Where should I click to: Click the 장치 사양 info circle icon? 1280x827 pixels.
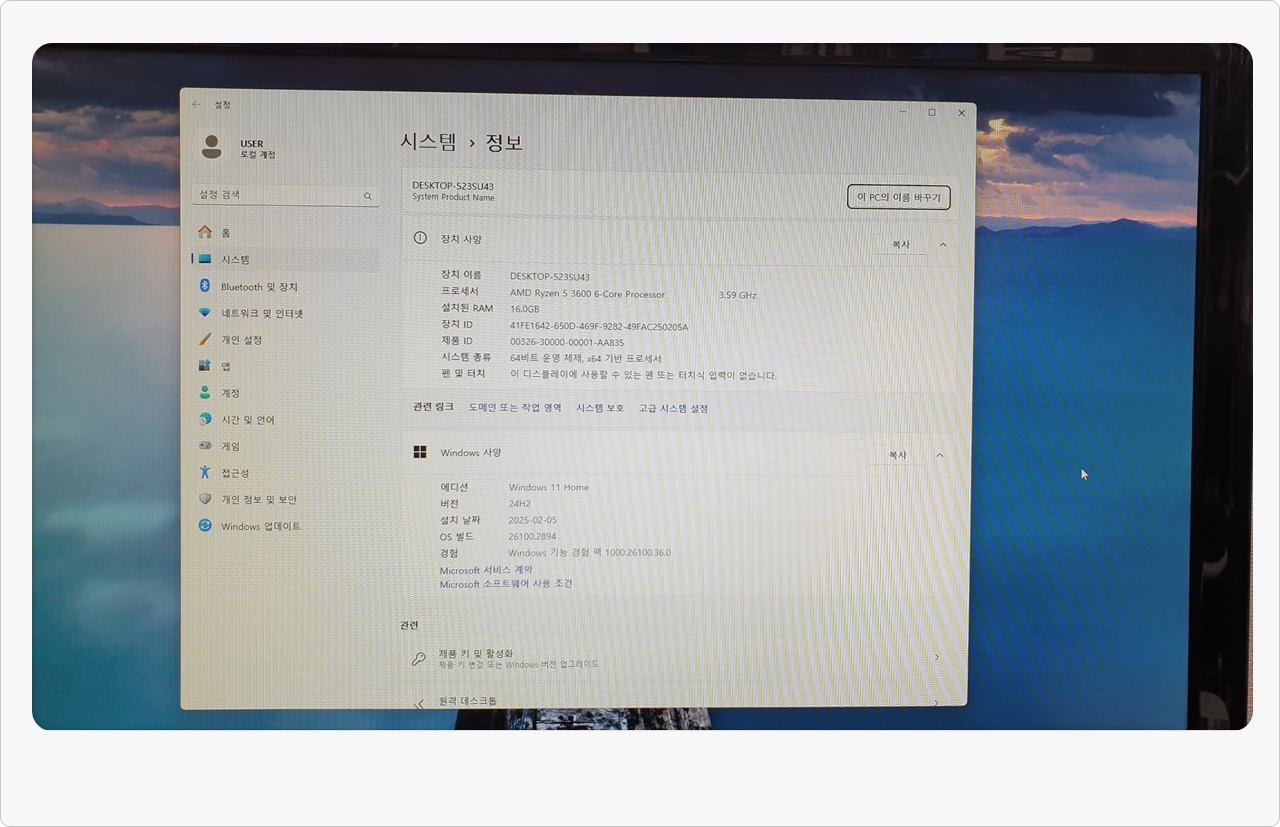pos(421,238)
